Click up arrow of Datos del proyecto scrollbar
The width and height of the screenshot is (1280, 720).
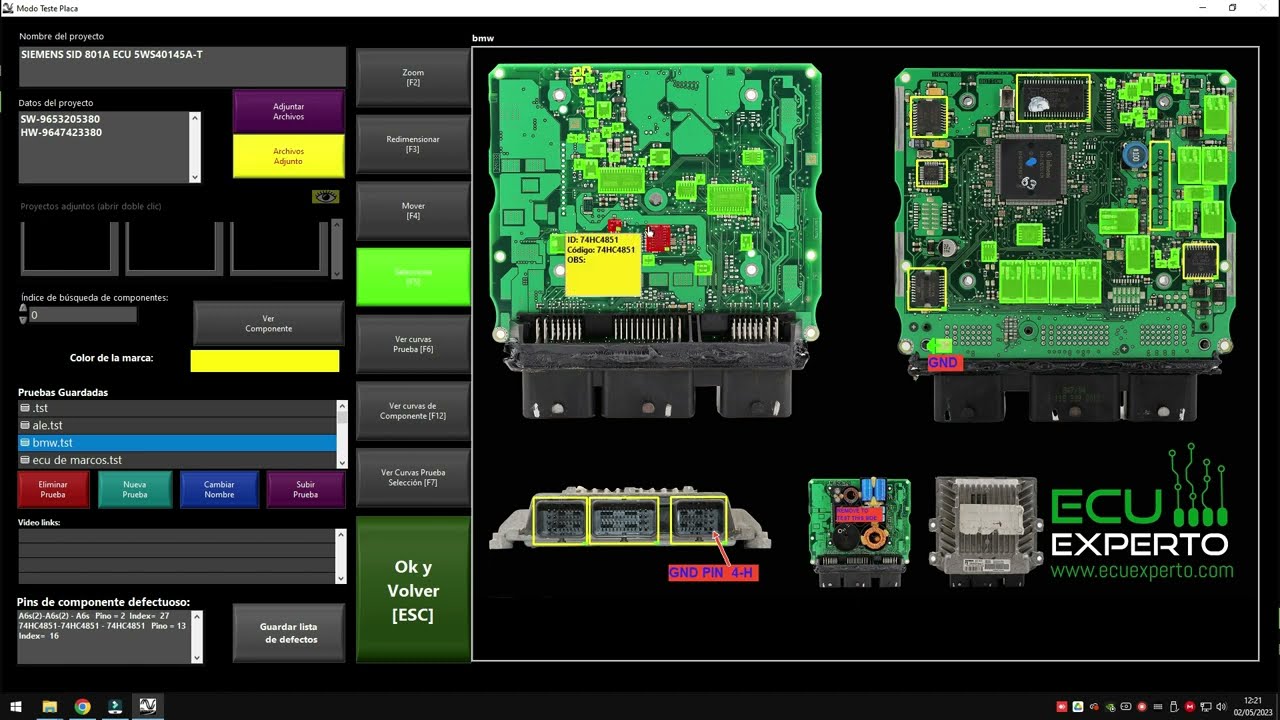tap(195, 118)
